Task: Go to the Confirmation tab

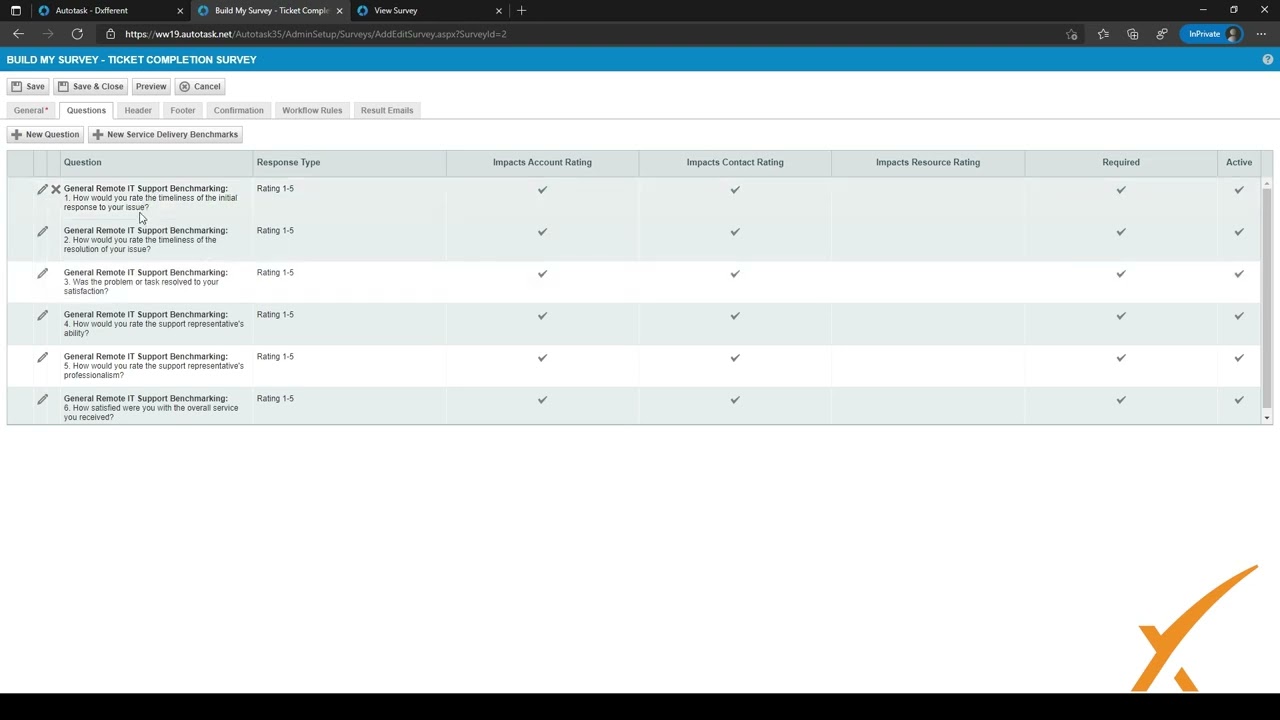Action: pos(238,110)
